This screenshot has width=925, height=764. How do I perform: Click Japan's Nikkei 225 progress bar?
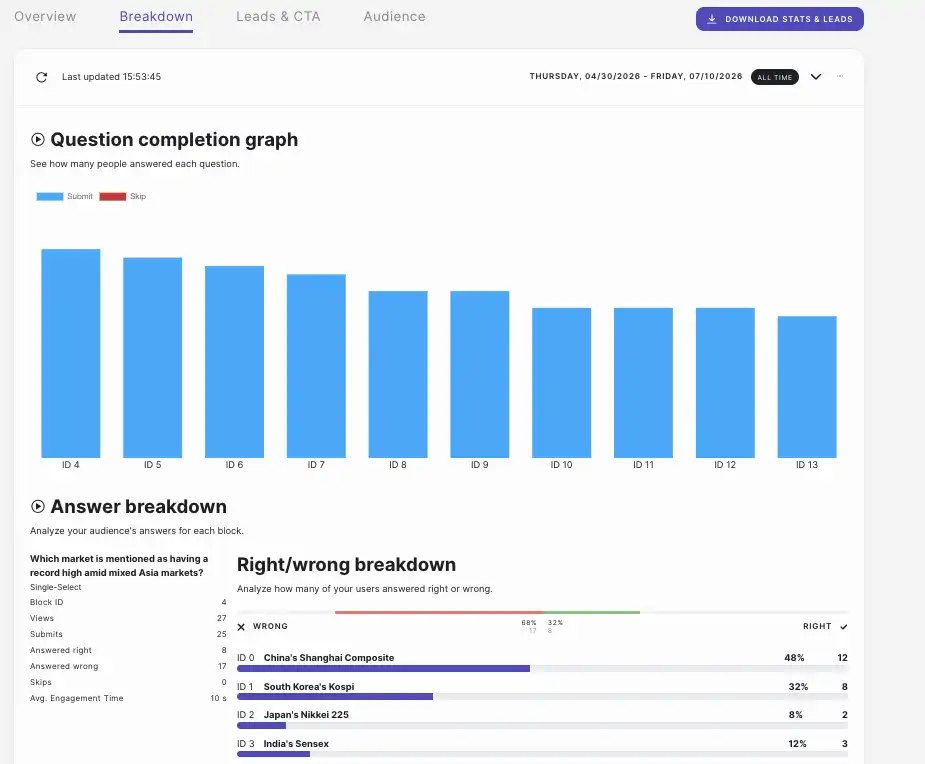click(542, 725)
